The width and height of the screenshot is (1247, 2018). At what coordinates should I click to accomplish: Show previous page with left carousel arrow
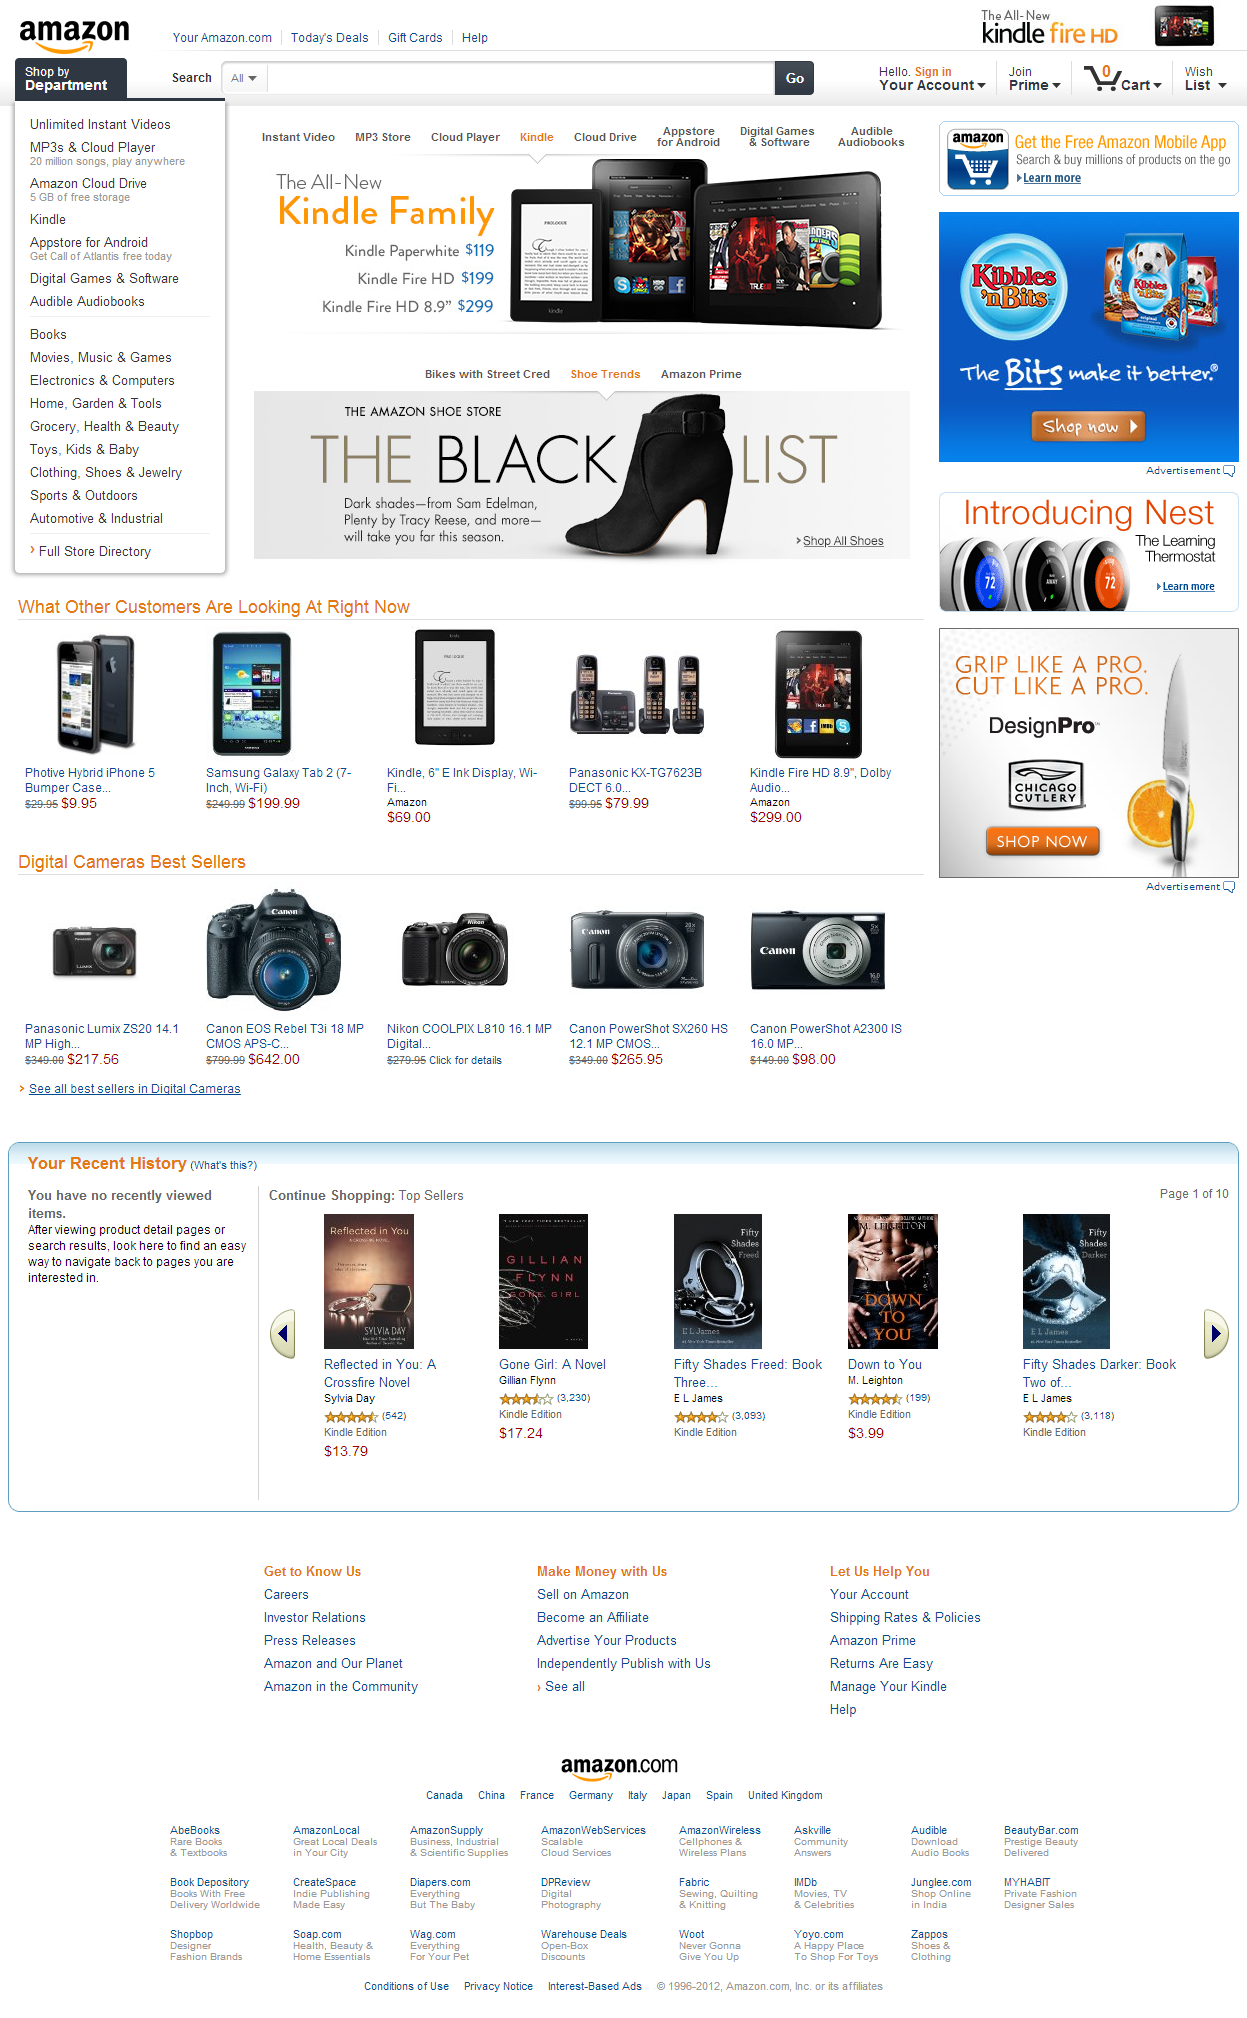click(x=283, y=1333)
